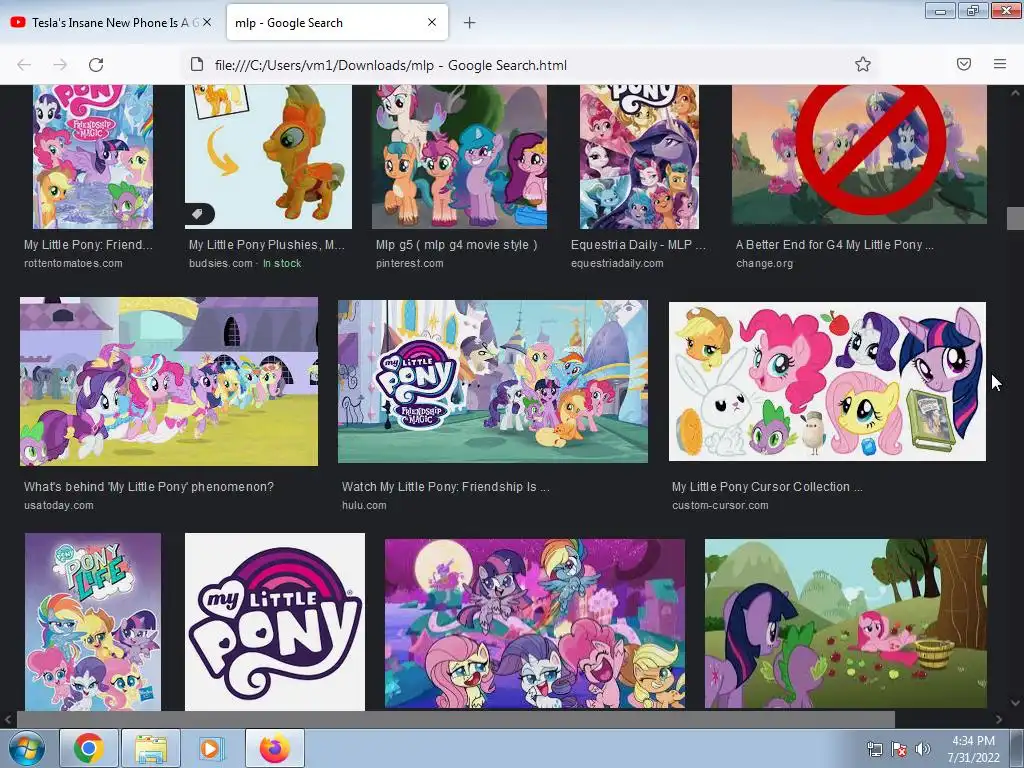Click the hulu.com source text
Screen dimensions: 1024x768
pos(364,505)
